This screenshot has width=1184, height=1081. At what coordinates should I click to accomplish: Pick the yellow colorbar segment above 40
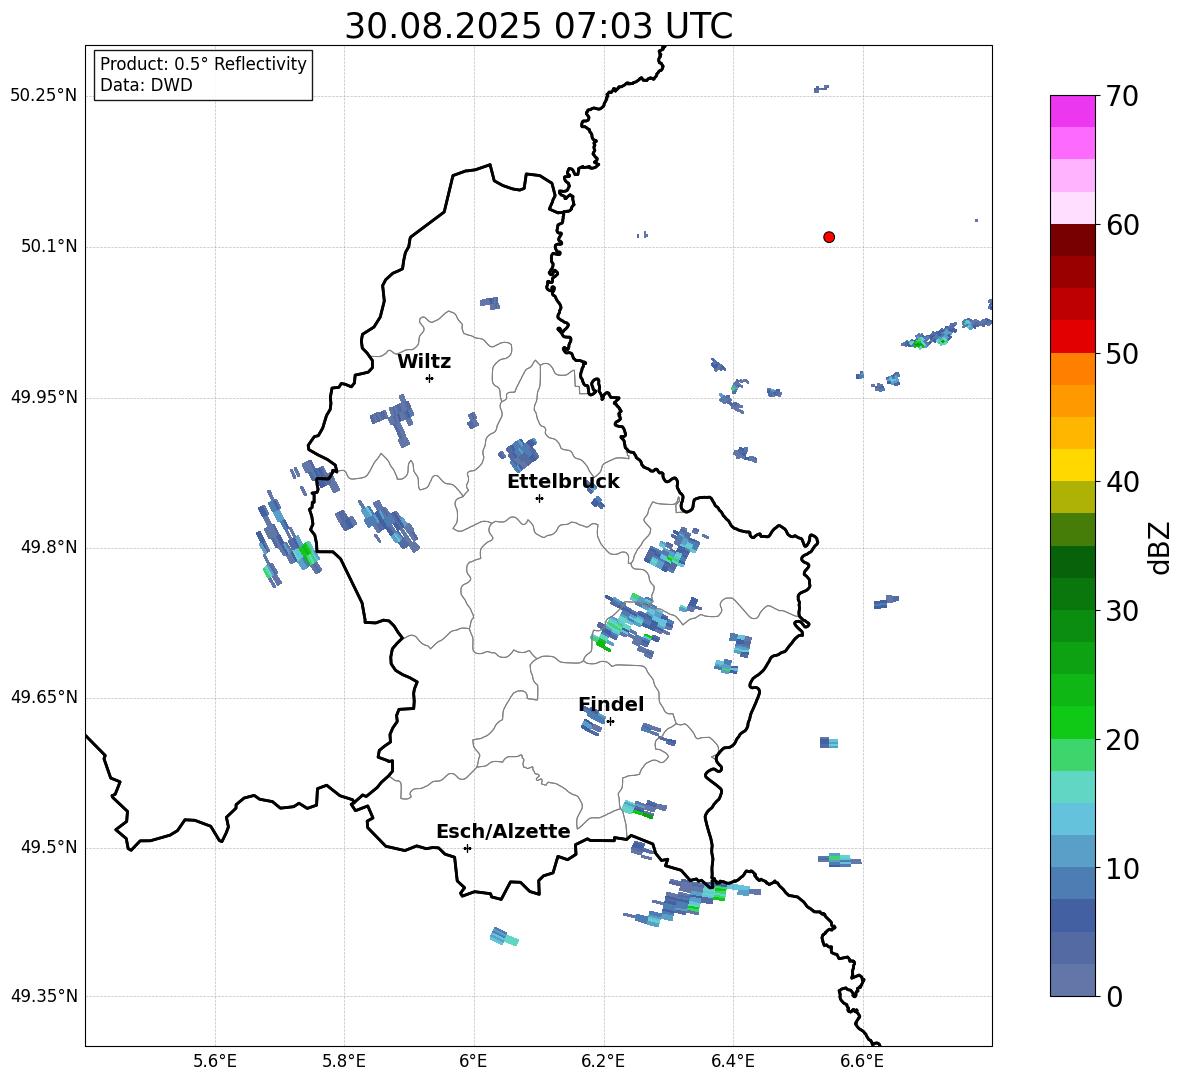1073,465
